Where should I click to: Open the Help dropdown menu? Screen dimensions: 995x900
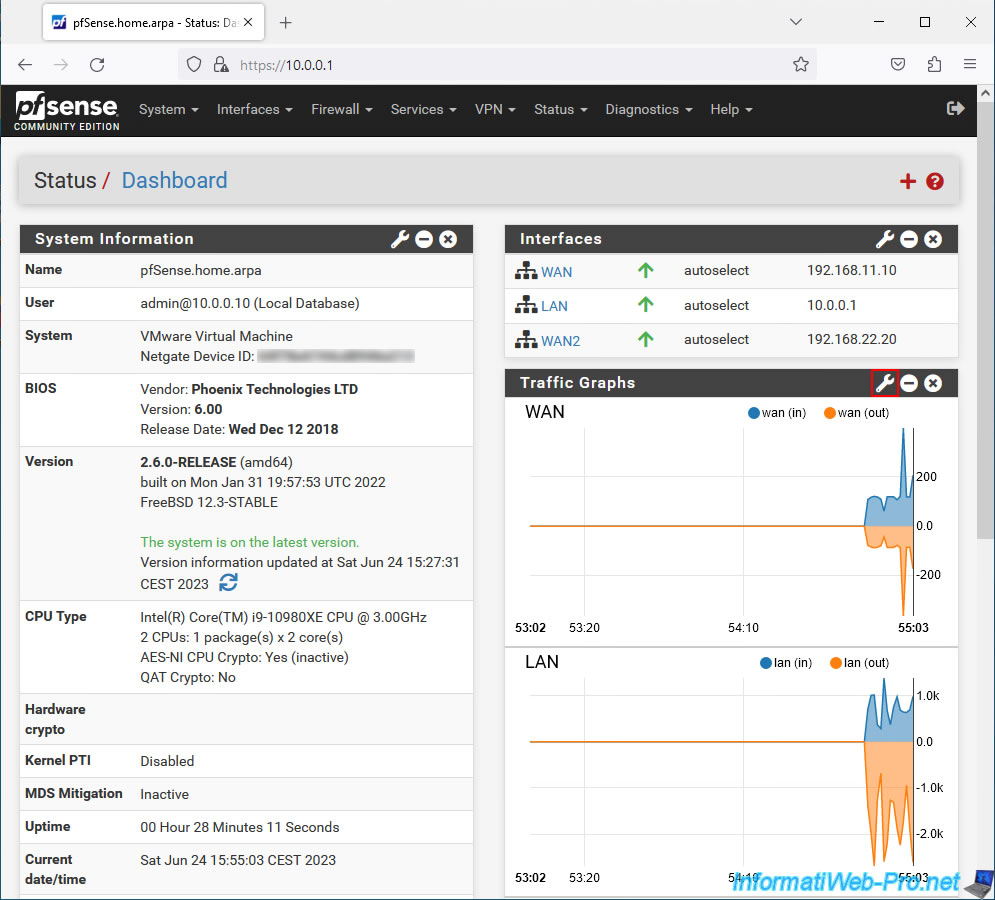pos(731,109)
